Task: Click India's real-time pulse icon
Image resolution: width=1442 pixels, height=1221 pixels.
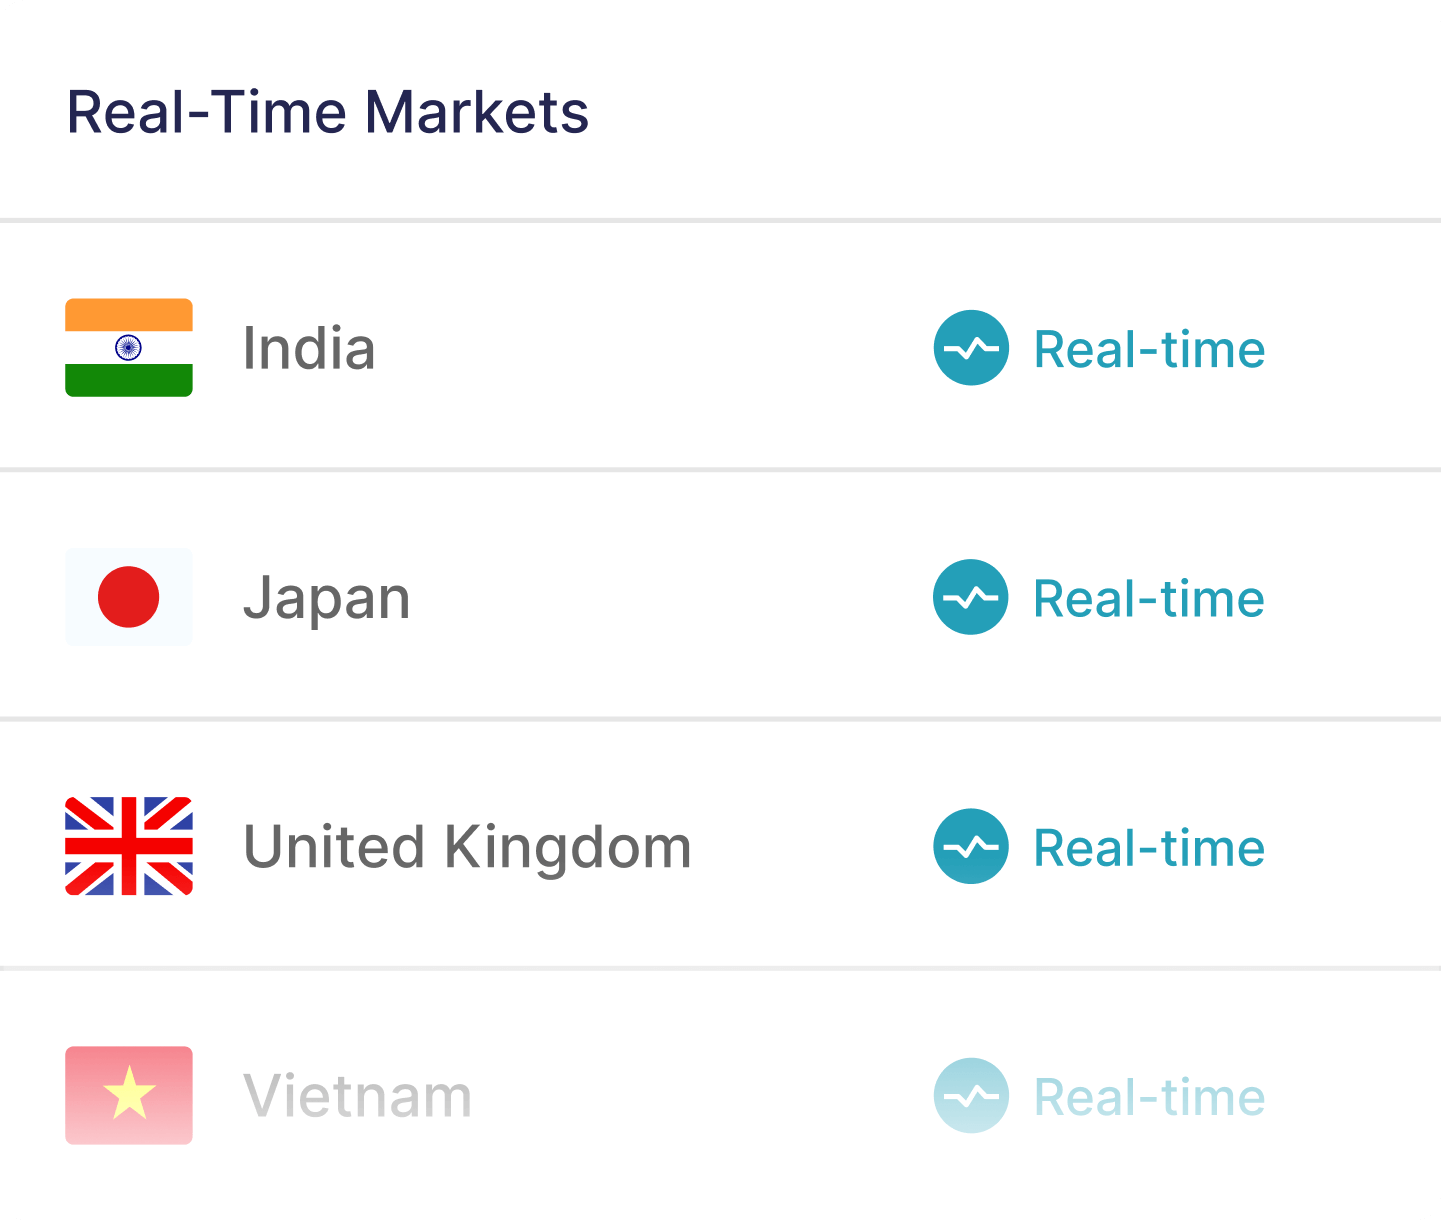Action: [x=971, y=348]
